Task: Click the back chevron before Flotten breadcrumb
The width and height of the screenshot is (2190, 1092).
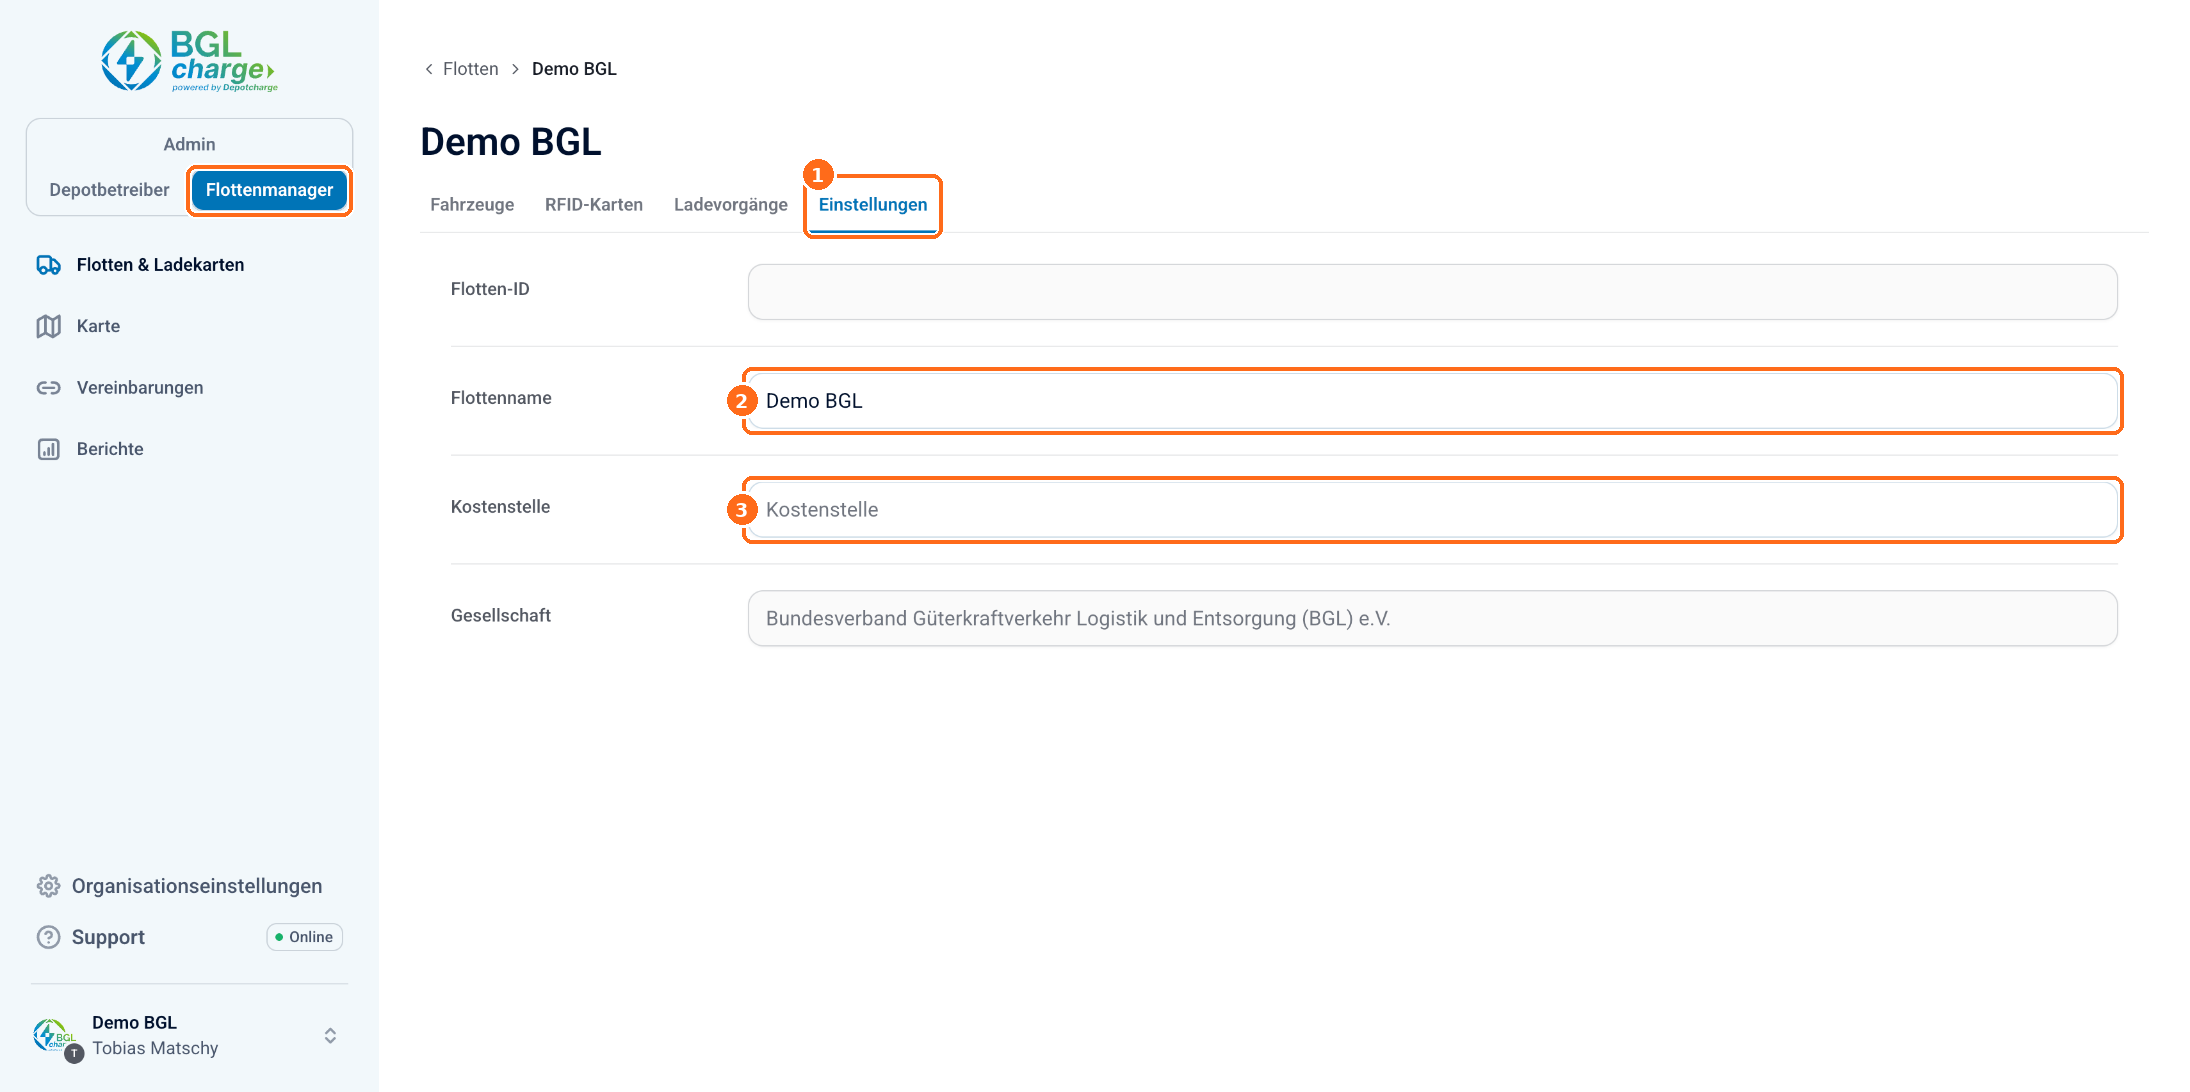Action: tap(429, 69)
